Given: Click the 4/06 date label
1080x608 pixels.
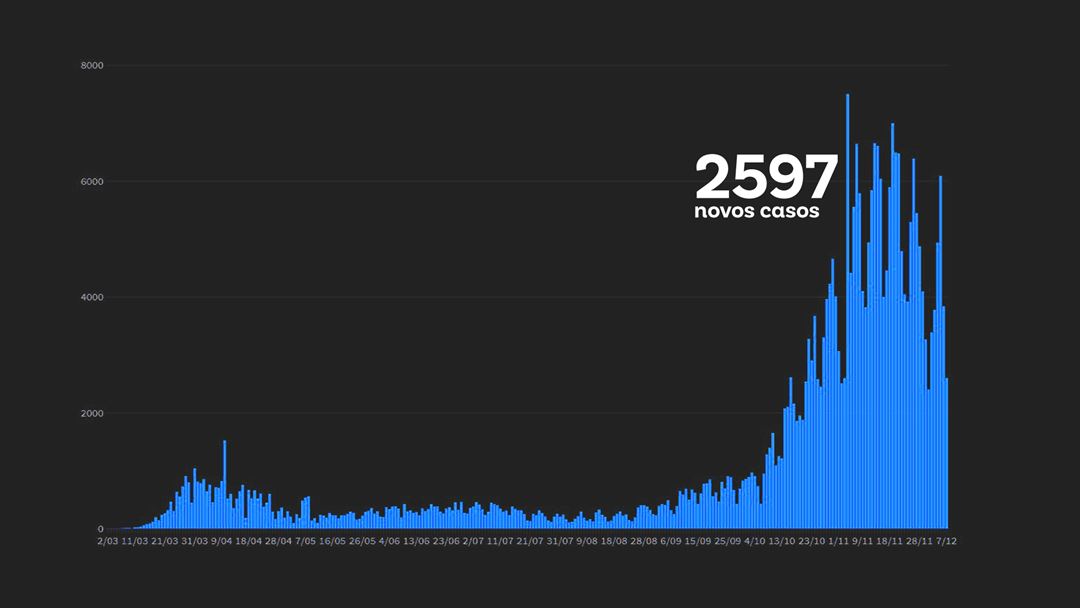Looking at the screenshot, I should click(x=389, y=541).
